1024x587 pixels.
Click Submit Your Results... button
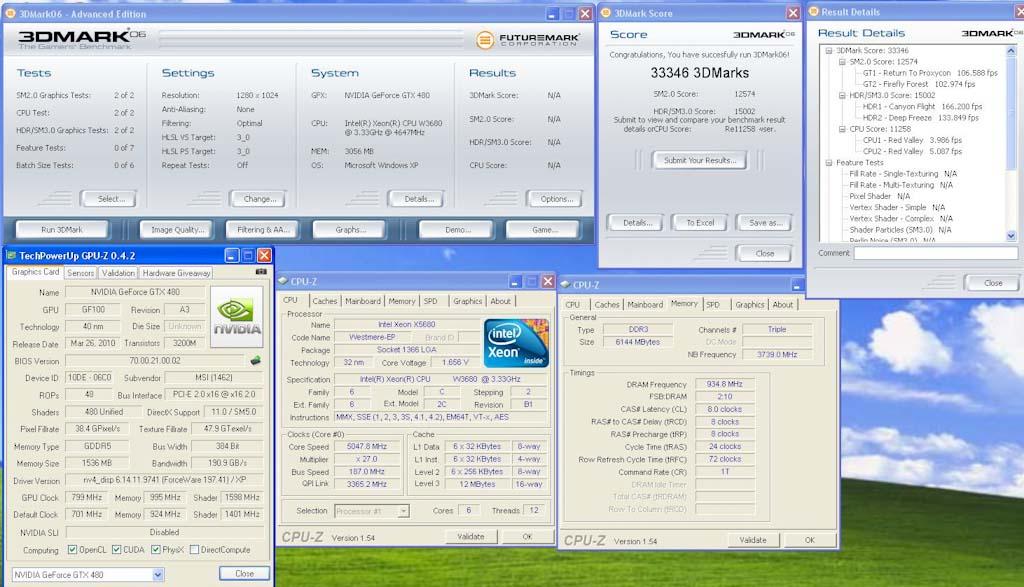[699, 160]
